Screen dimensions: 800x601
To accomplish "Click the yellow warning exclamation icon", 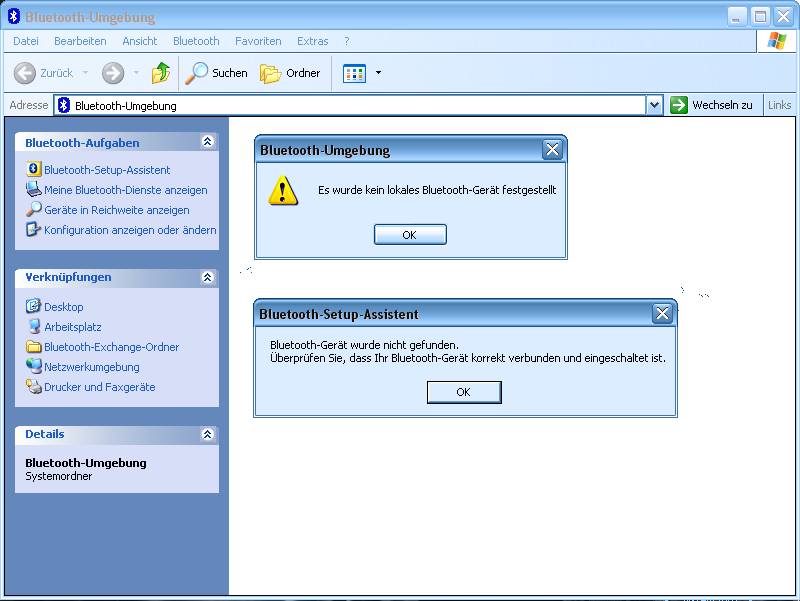I will (x=283, y=190).
